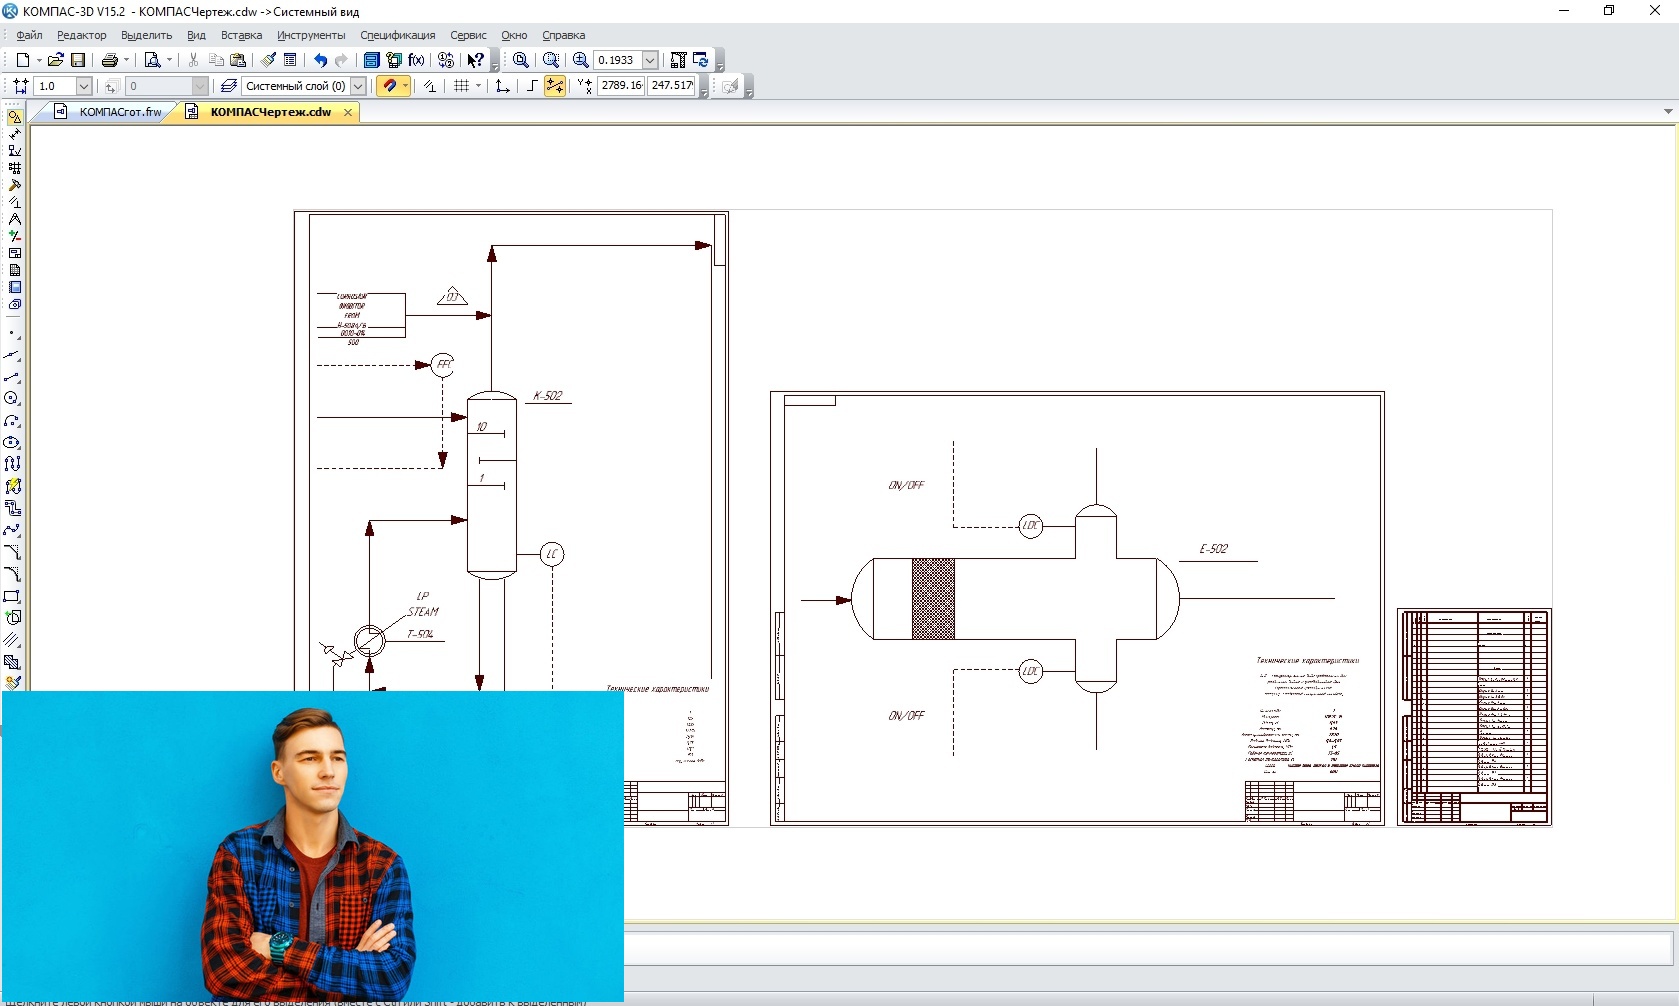Viewport: 1679px width, 1006px height.
Task: Expand the grid settings dropdown arrow
Action: tap(478, 86)
